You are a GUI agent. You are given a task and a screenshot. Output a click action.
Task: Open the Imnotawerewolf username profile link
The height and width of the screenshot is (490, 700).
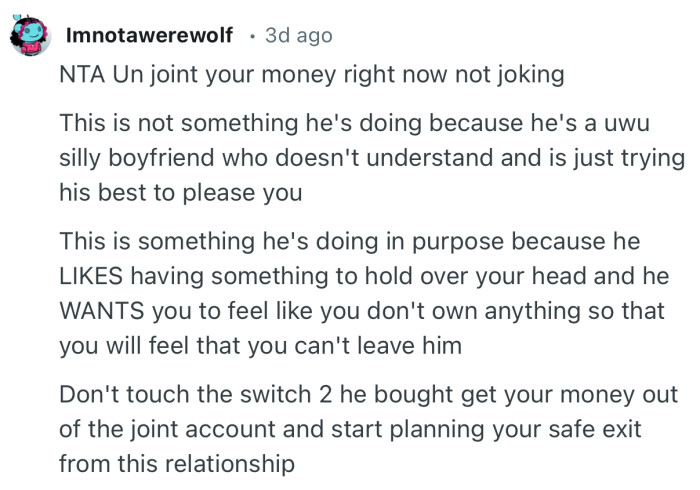click(x=149, y=36)
